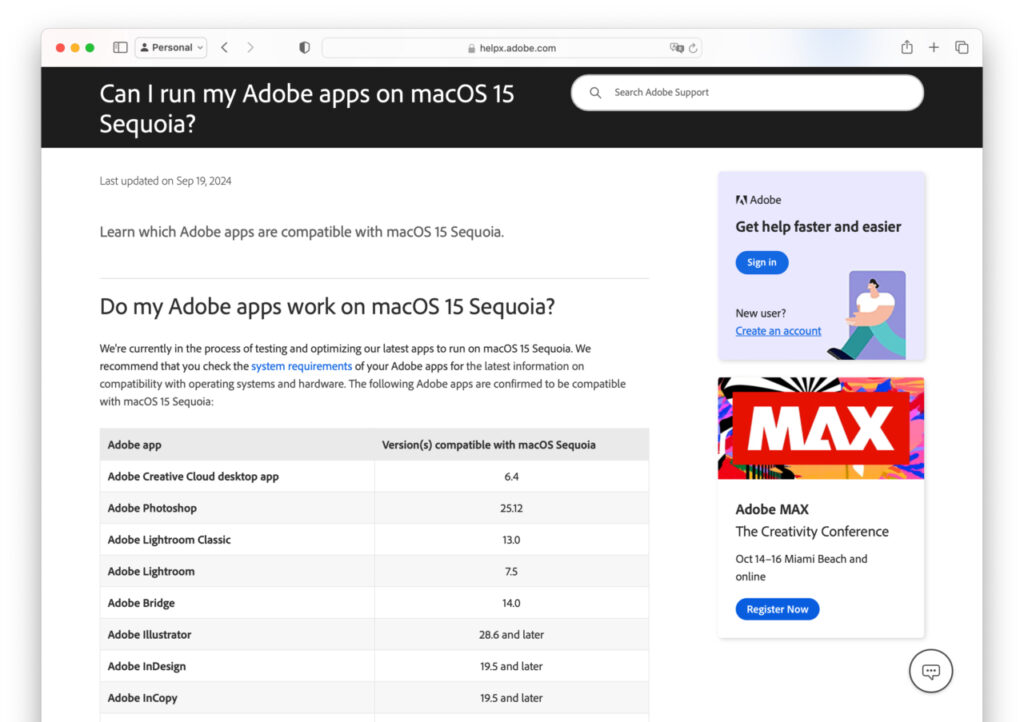
Task: Open the Create an account link
Action: 778,330
